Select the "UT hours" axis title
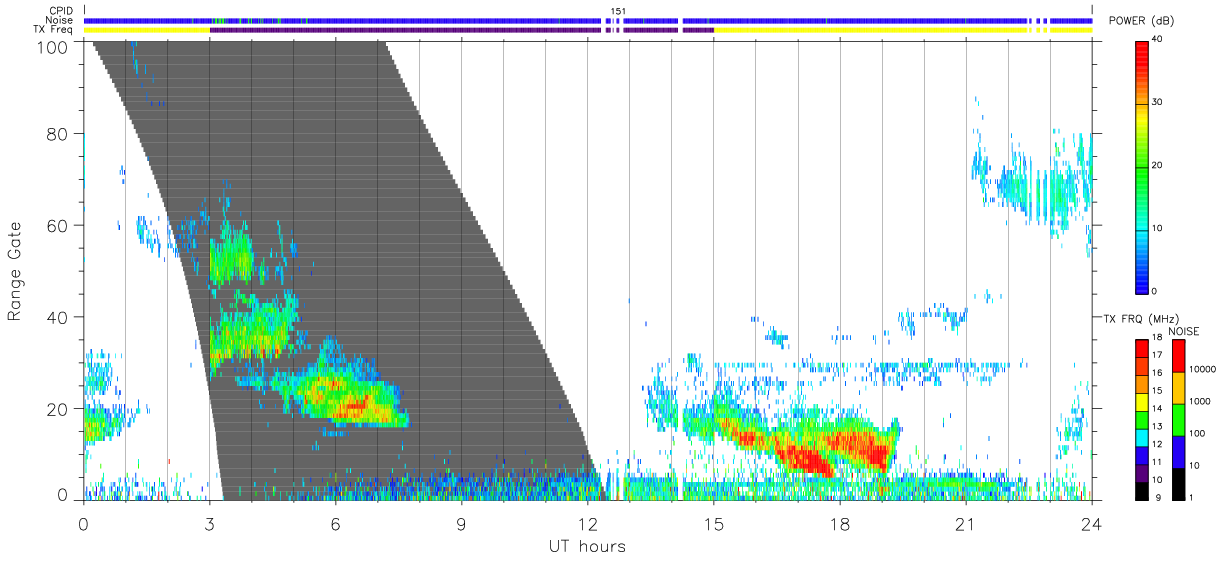The width and height of the screenshot is (1228, 567). (587, 546)
